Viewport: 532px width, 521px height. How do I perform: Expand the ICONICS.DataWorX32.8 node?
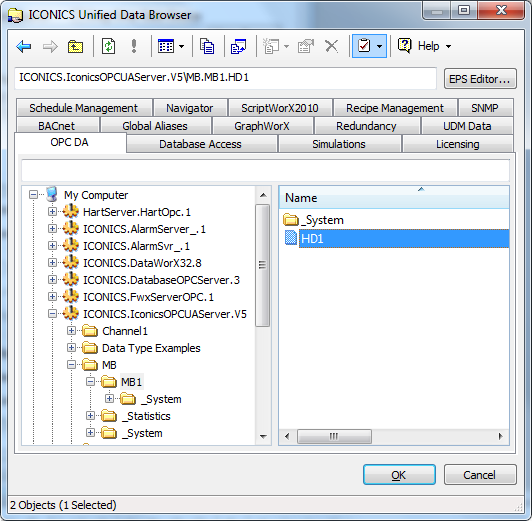[x=52, y=263]
